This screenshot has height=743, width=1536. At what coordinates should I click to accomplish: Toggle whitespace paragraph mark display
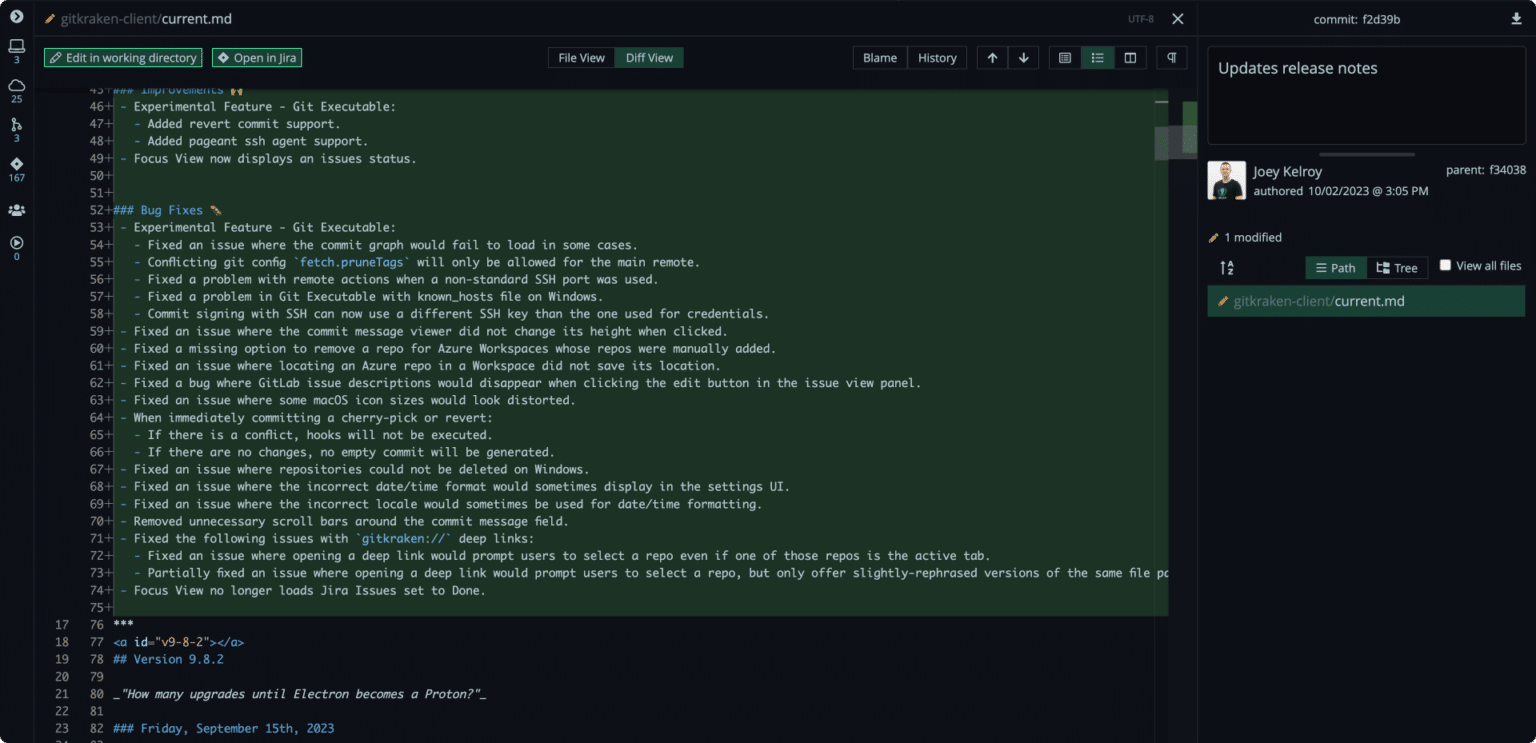(1171, 58)
